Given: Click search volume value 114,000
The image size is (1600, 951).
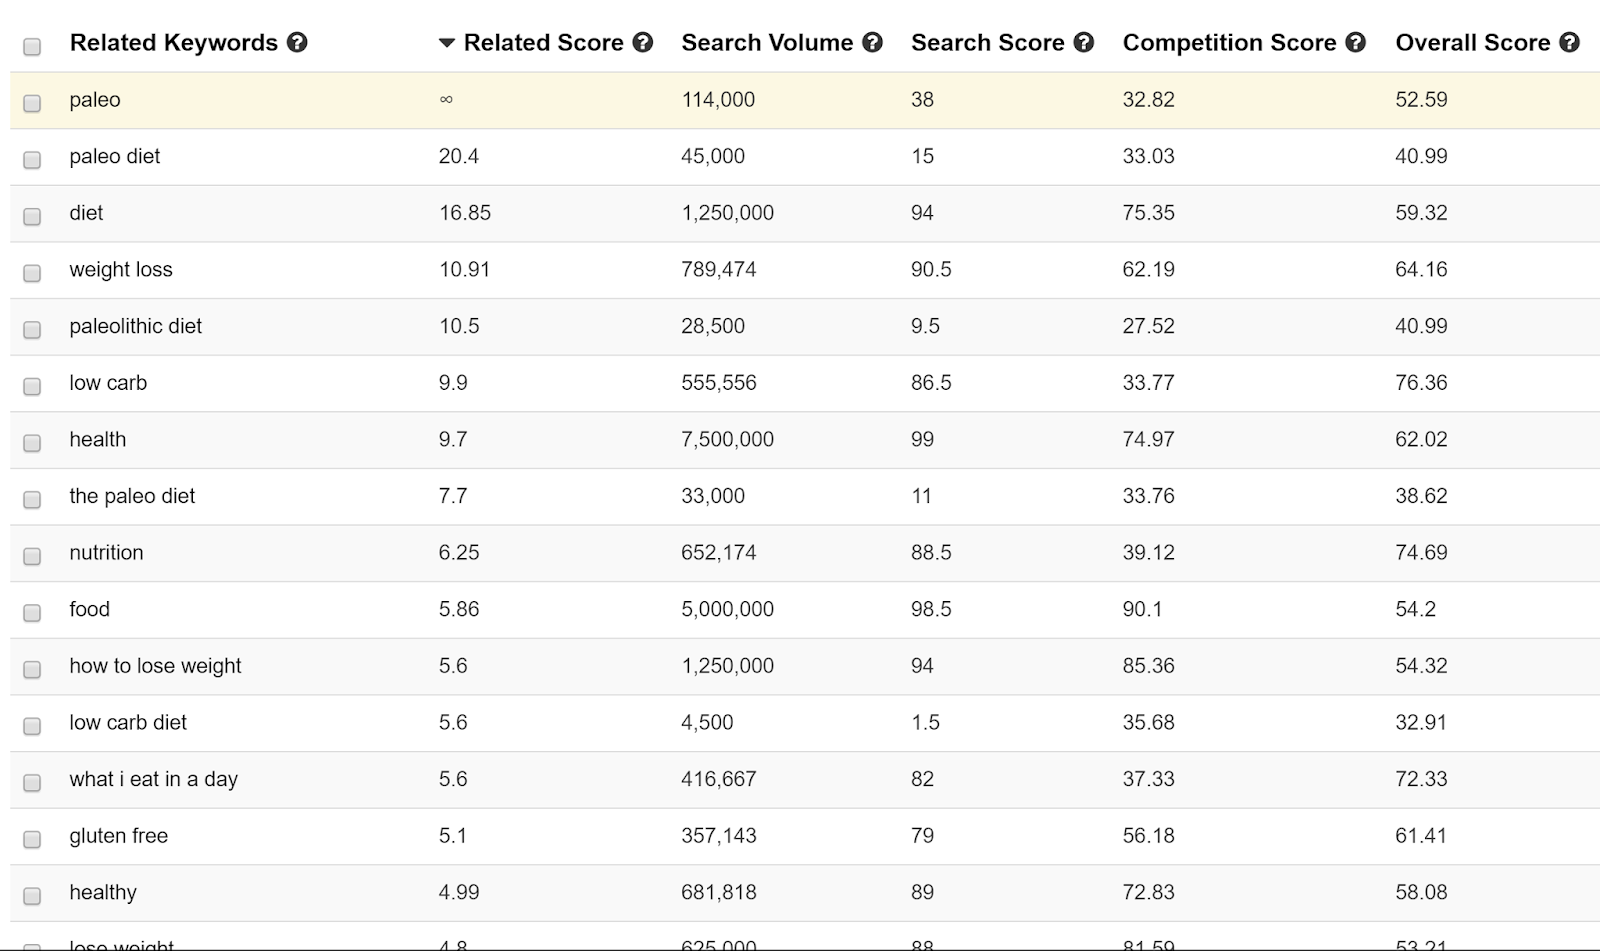Looking at the screenshot, I should tap(718, 100).
